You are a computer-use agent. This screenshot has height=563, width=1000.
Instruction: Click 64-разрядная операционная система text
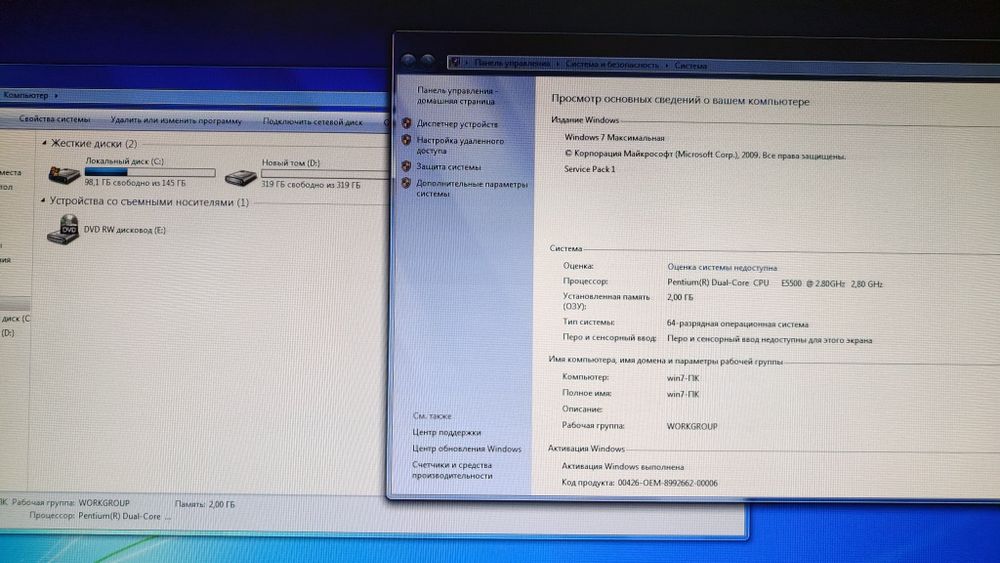(x=737, y=323)
